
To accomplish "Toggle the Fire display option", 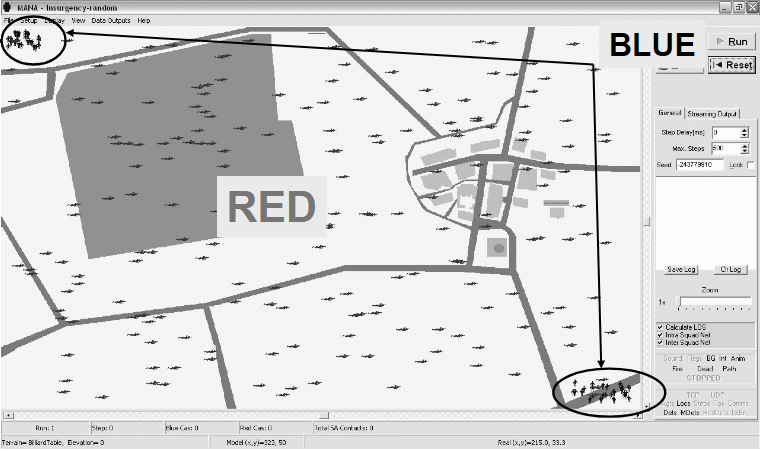I will (677, 369).
